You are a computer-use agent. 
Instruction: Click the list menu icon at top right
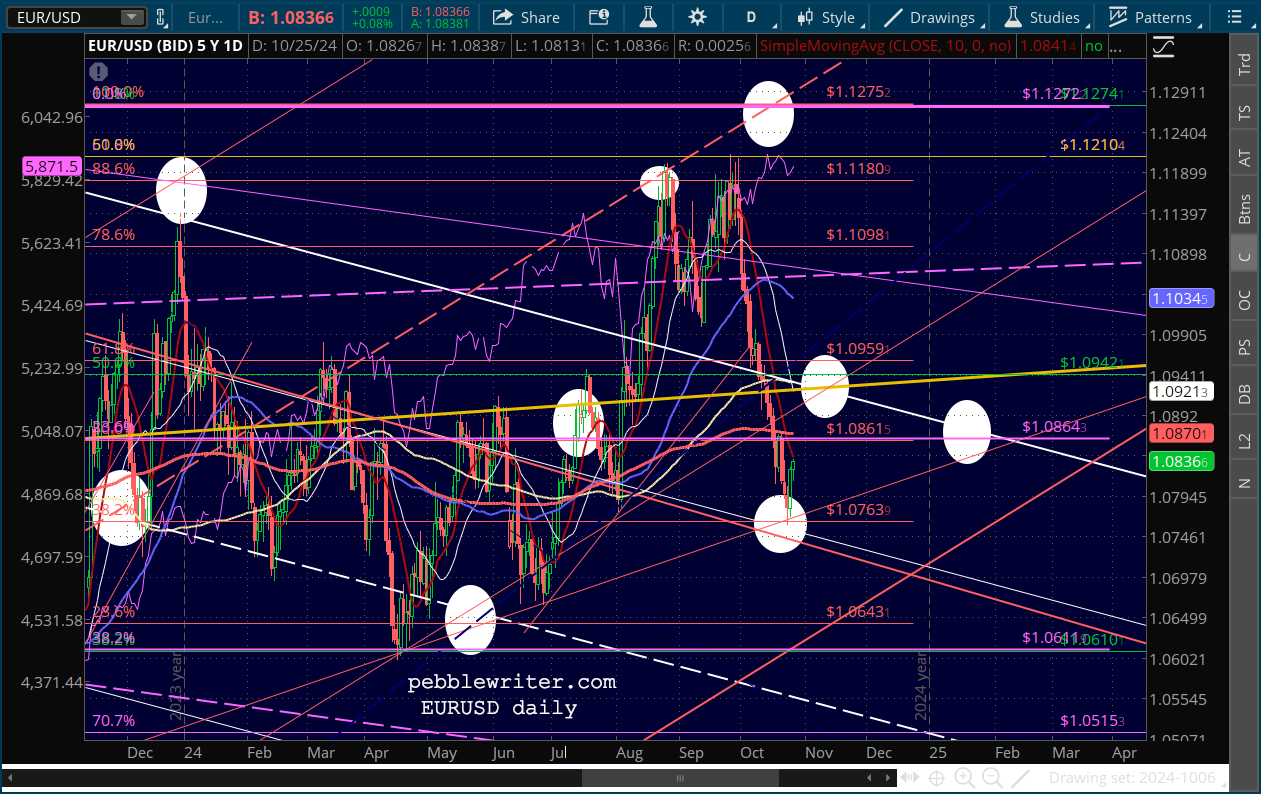[x=1232, y=17]
